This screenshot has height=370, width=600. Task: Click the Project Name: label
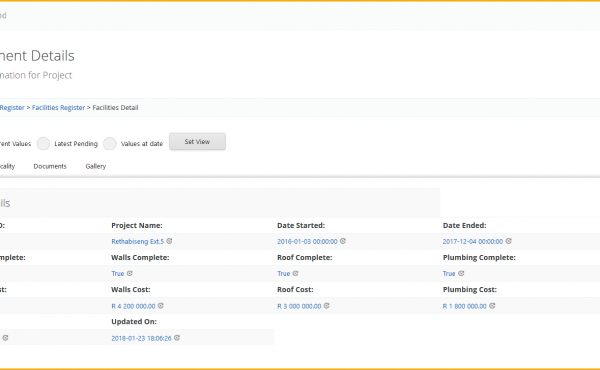tap(137, 225)
